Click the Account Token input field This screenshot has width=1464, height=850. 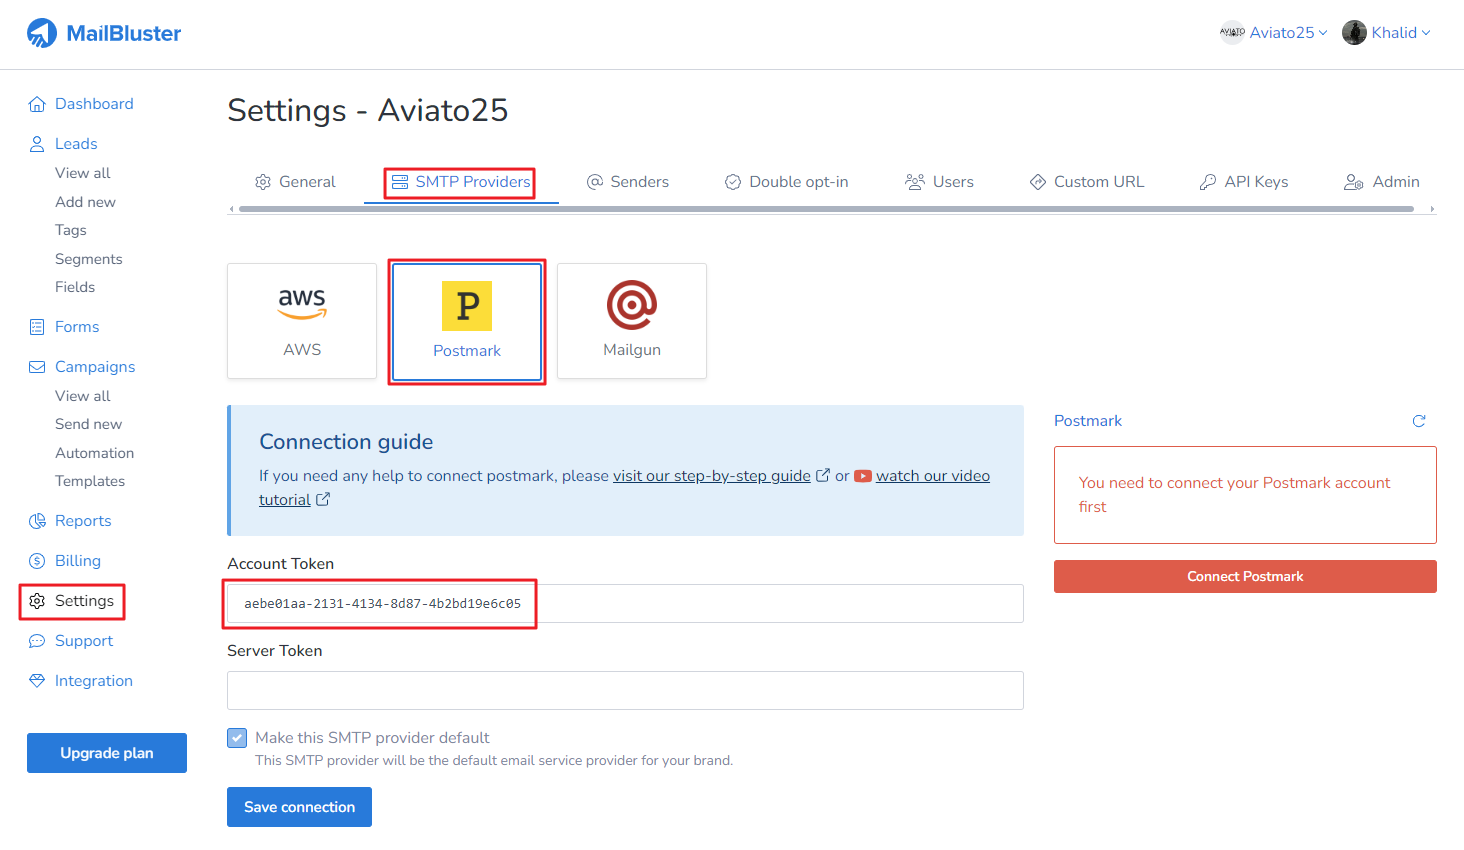tap(625, 604)
